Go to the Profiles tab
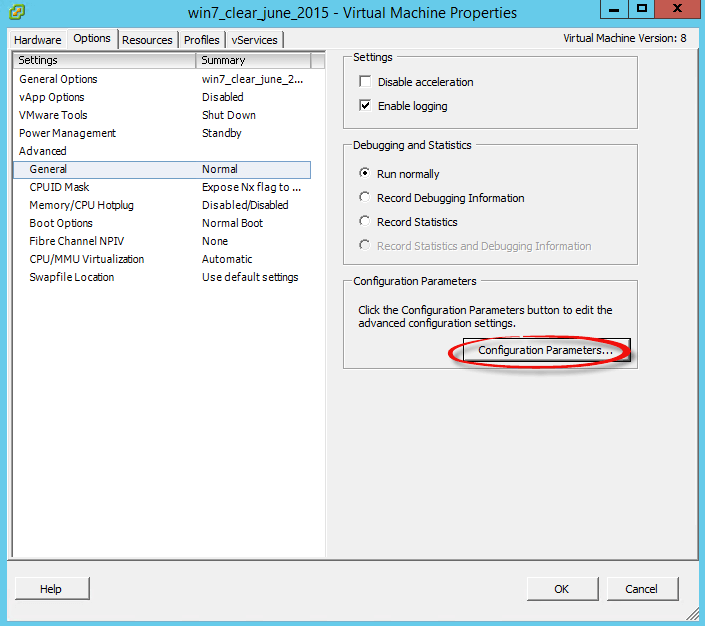The height and width of the screenshot is (626, 705). [202, 40]
